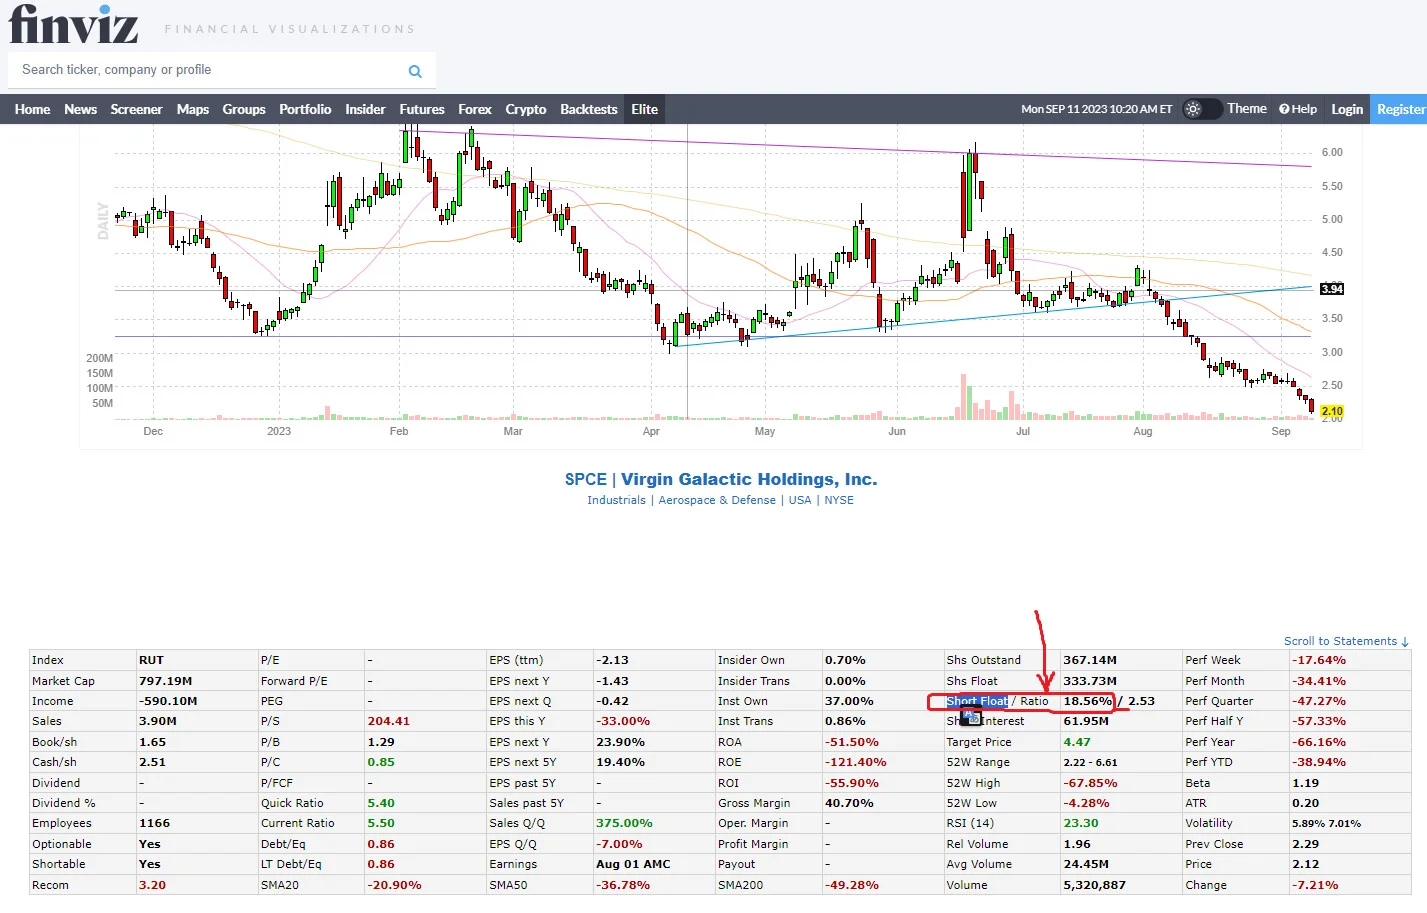Click the SMA200 value -49.28%

tap(852, 885)
